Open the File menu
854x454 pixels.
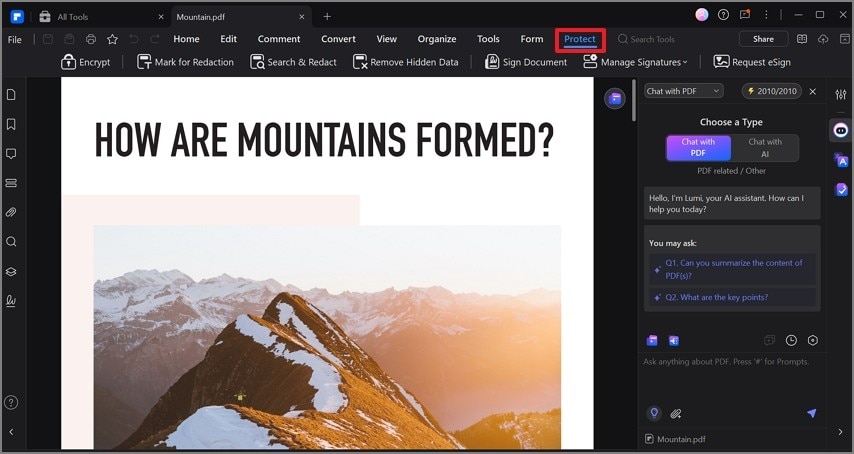pyautogui.click(x=15, y=39)
